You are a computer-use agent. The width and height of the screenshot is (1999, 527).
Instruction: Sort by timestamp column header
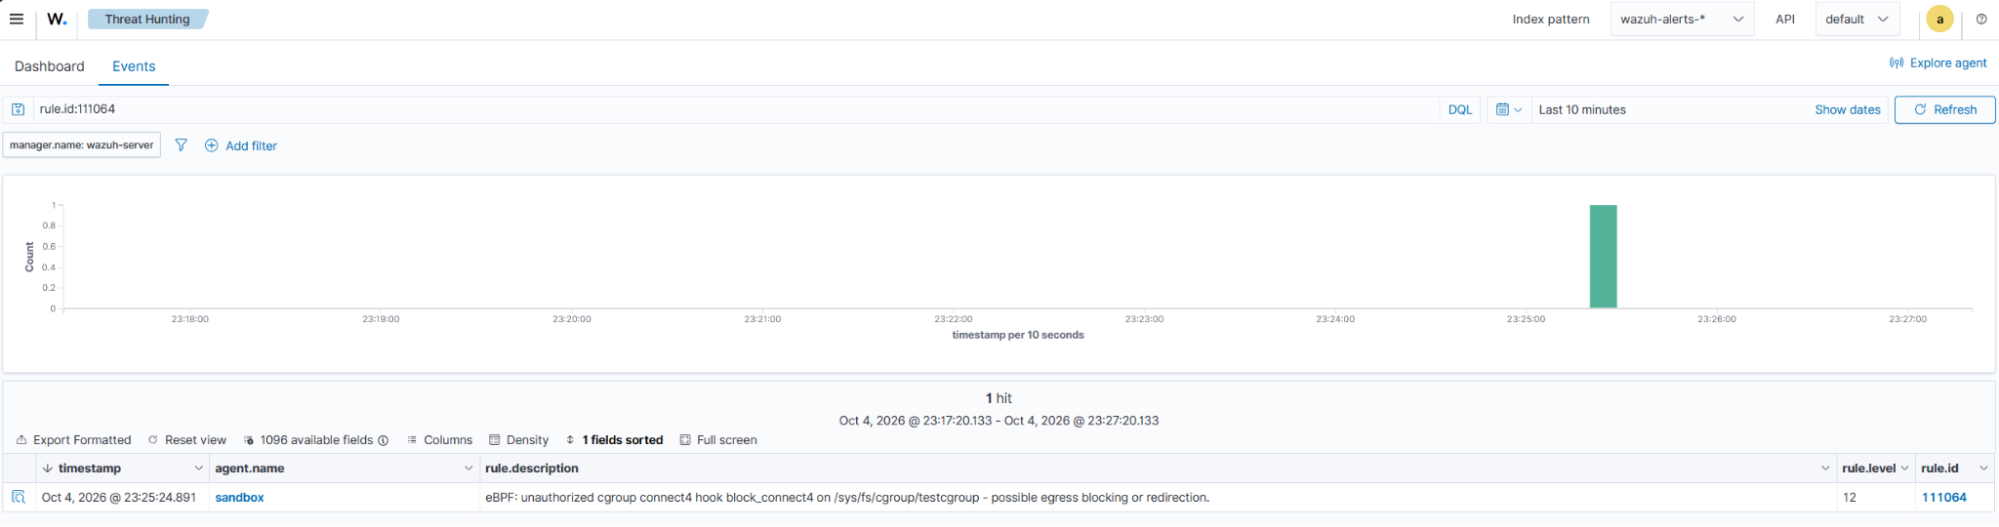[89, 468]
